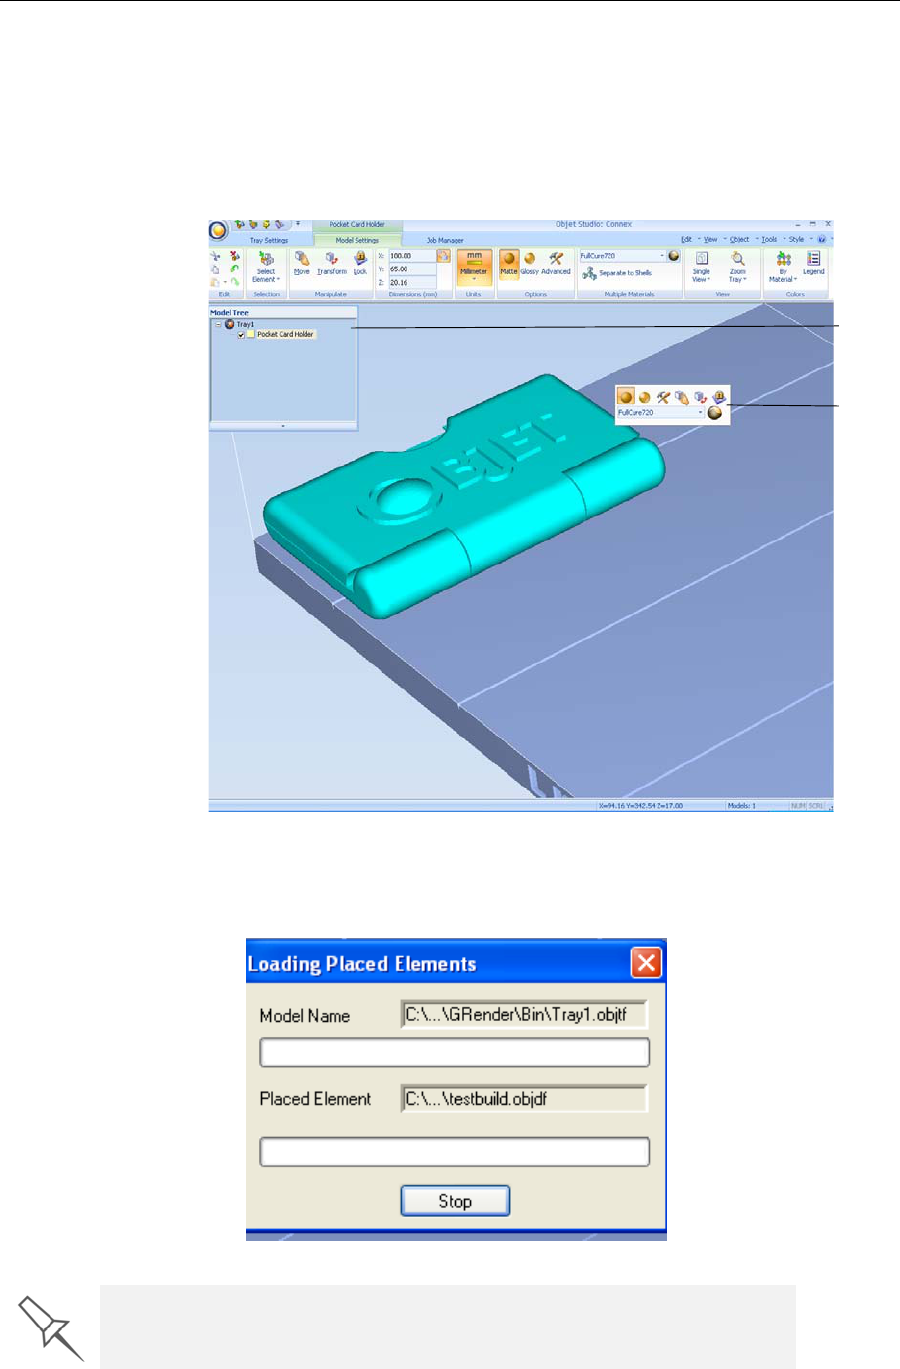Image resolution: width=900 pixels, height=1369 pixels.
Task: Click the help icon in the menu bar
Action: coord(822,240)
